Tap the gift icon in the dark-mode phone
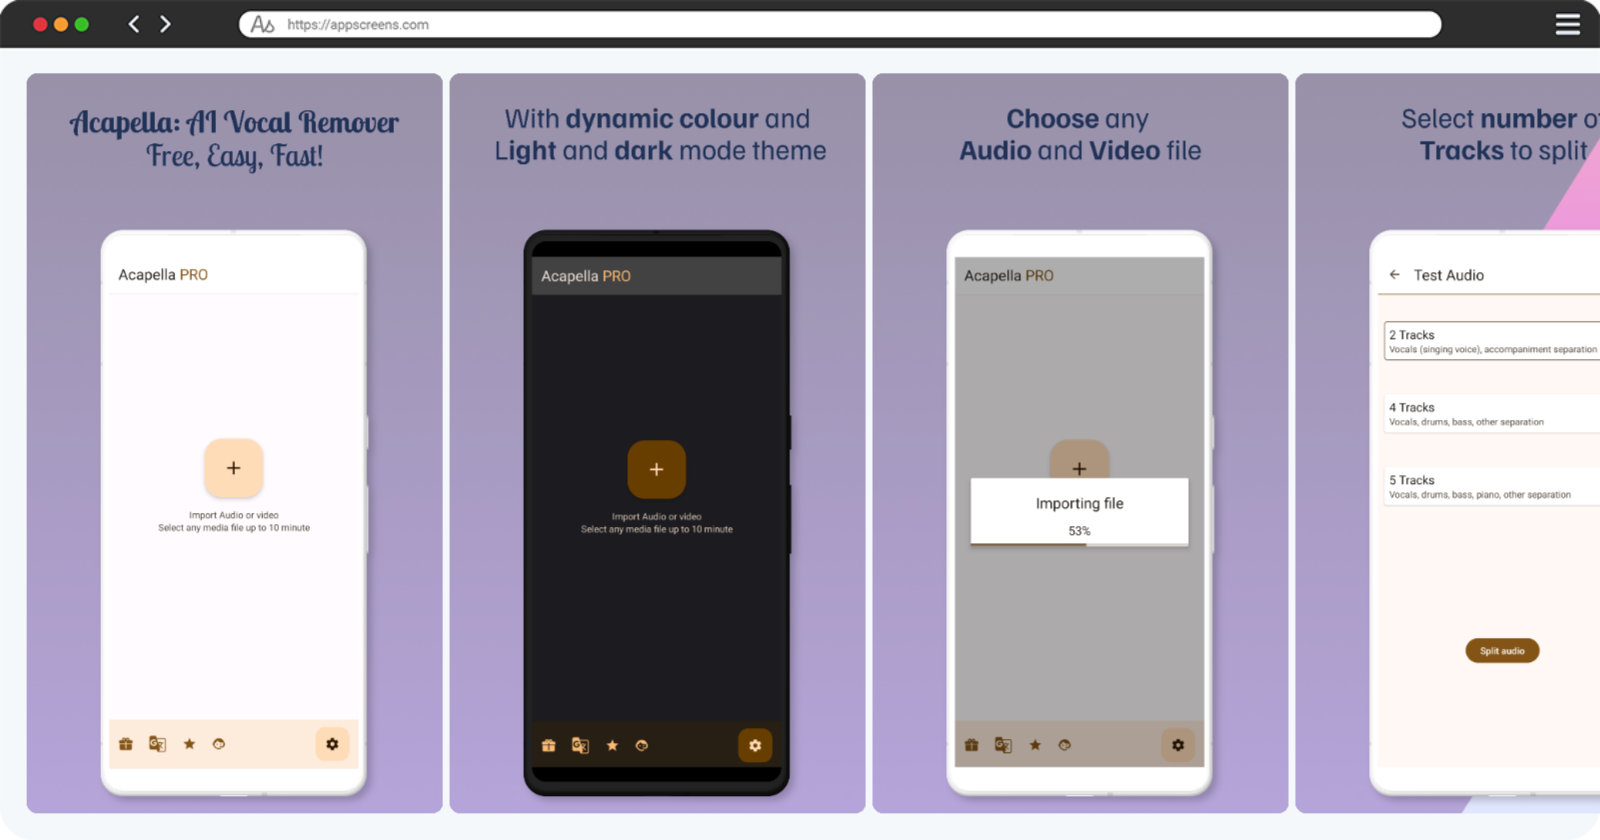This screenshot has width=1600, height=840. (x=549, y=745)
